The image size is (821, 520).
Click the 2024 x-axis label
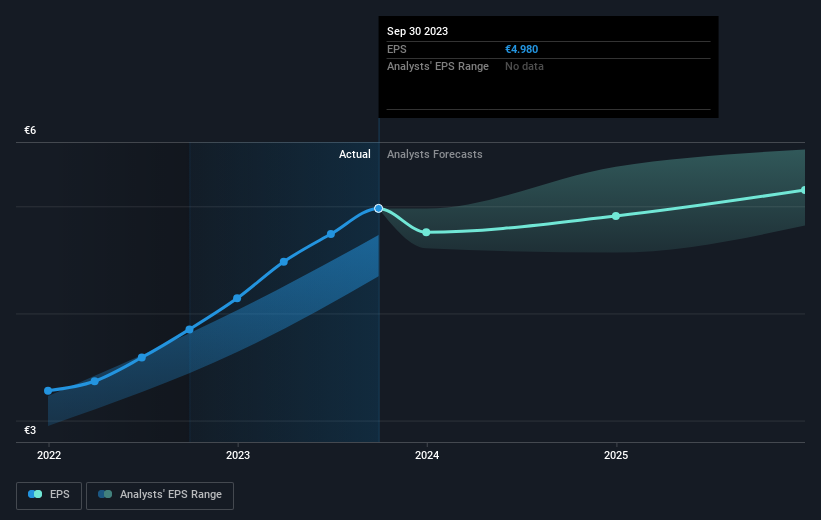427,455
